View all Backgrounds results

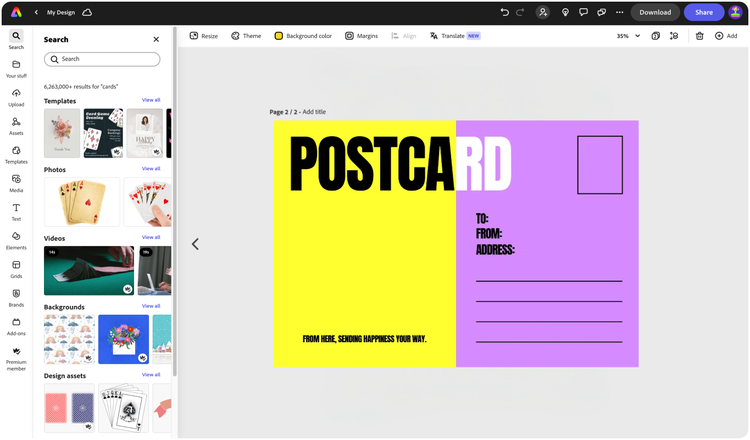click(151, 306)
